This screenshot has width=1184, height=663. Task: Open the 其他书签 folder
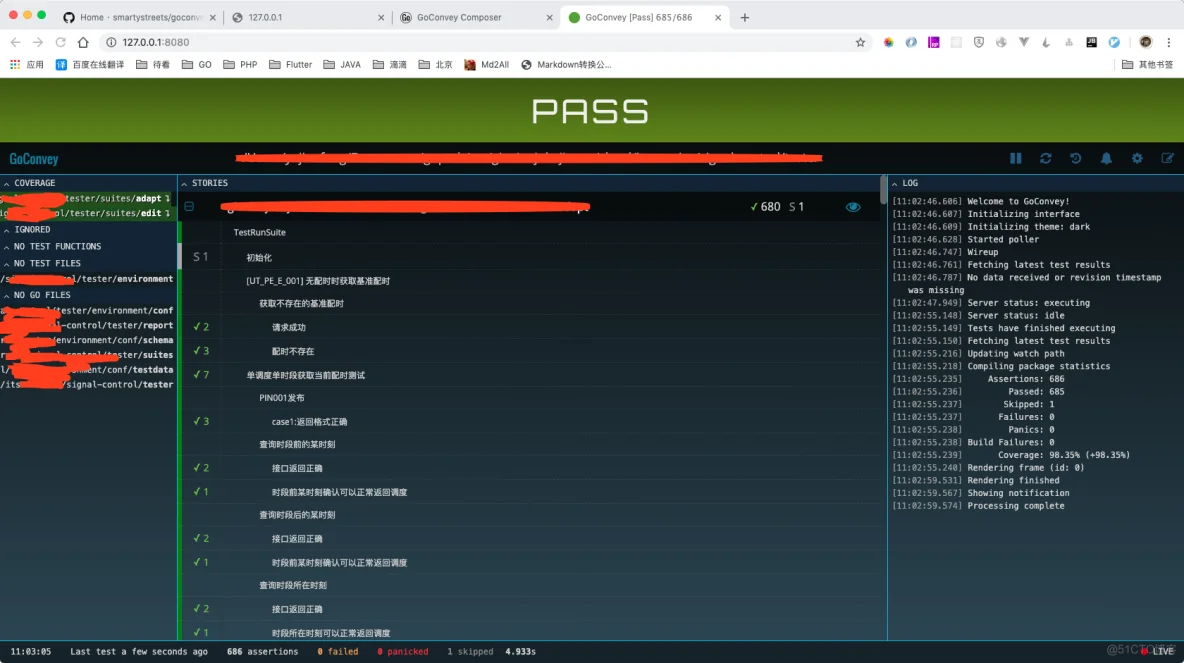pos(1148,65)
